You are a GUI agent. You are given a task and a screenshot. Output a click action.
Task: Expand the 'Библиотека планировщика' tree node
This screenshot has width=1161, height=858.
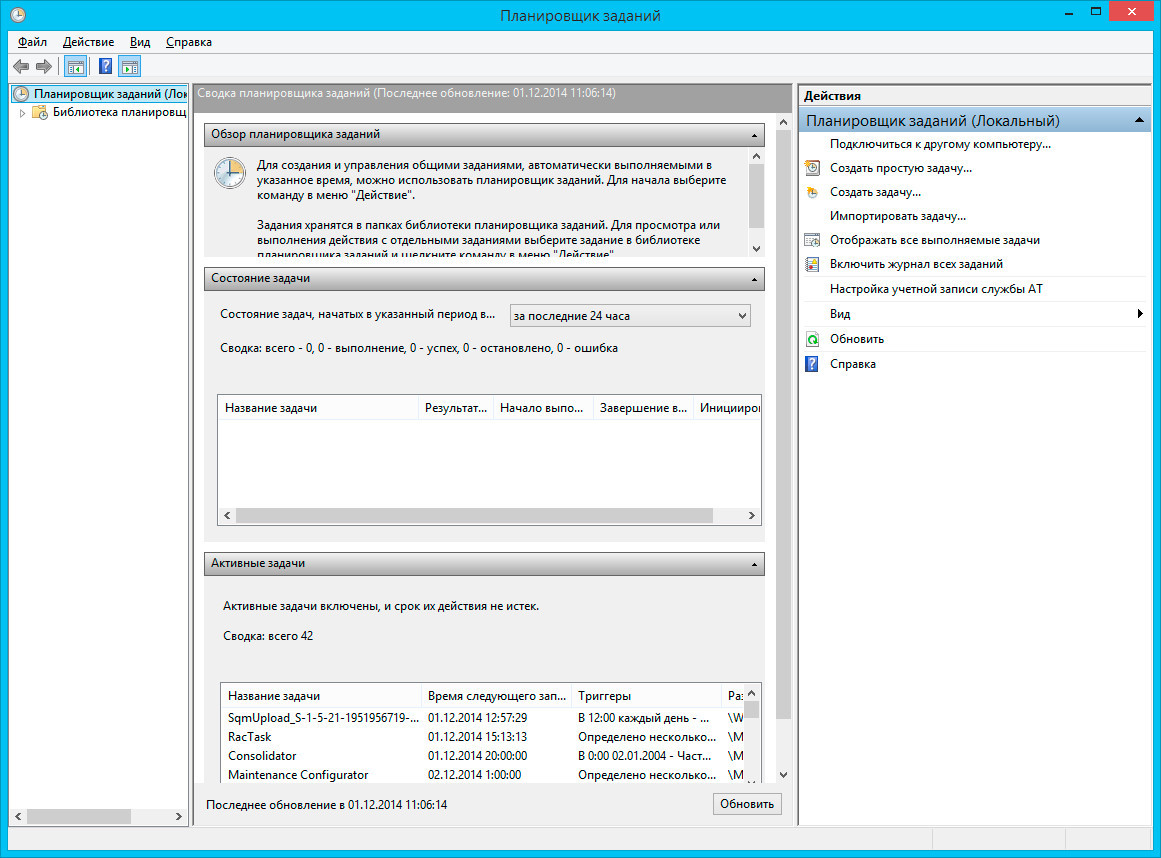pyautogui.click(x=22, y=113)
